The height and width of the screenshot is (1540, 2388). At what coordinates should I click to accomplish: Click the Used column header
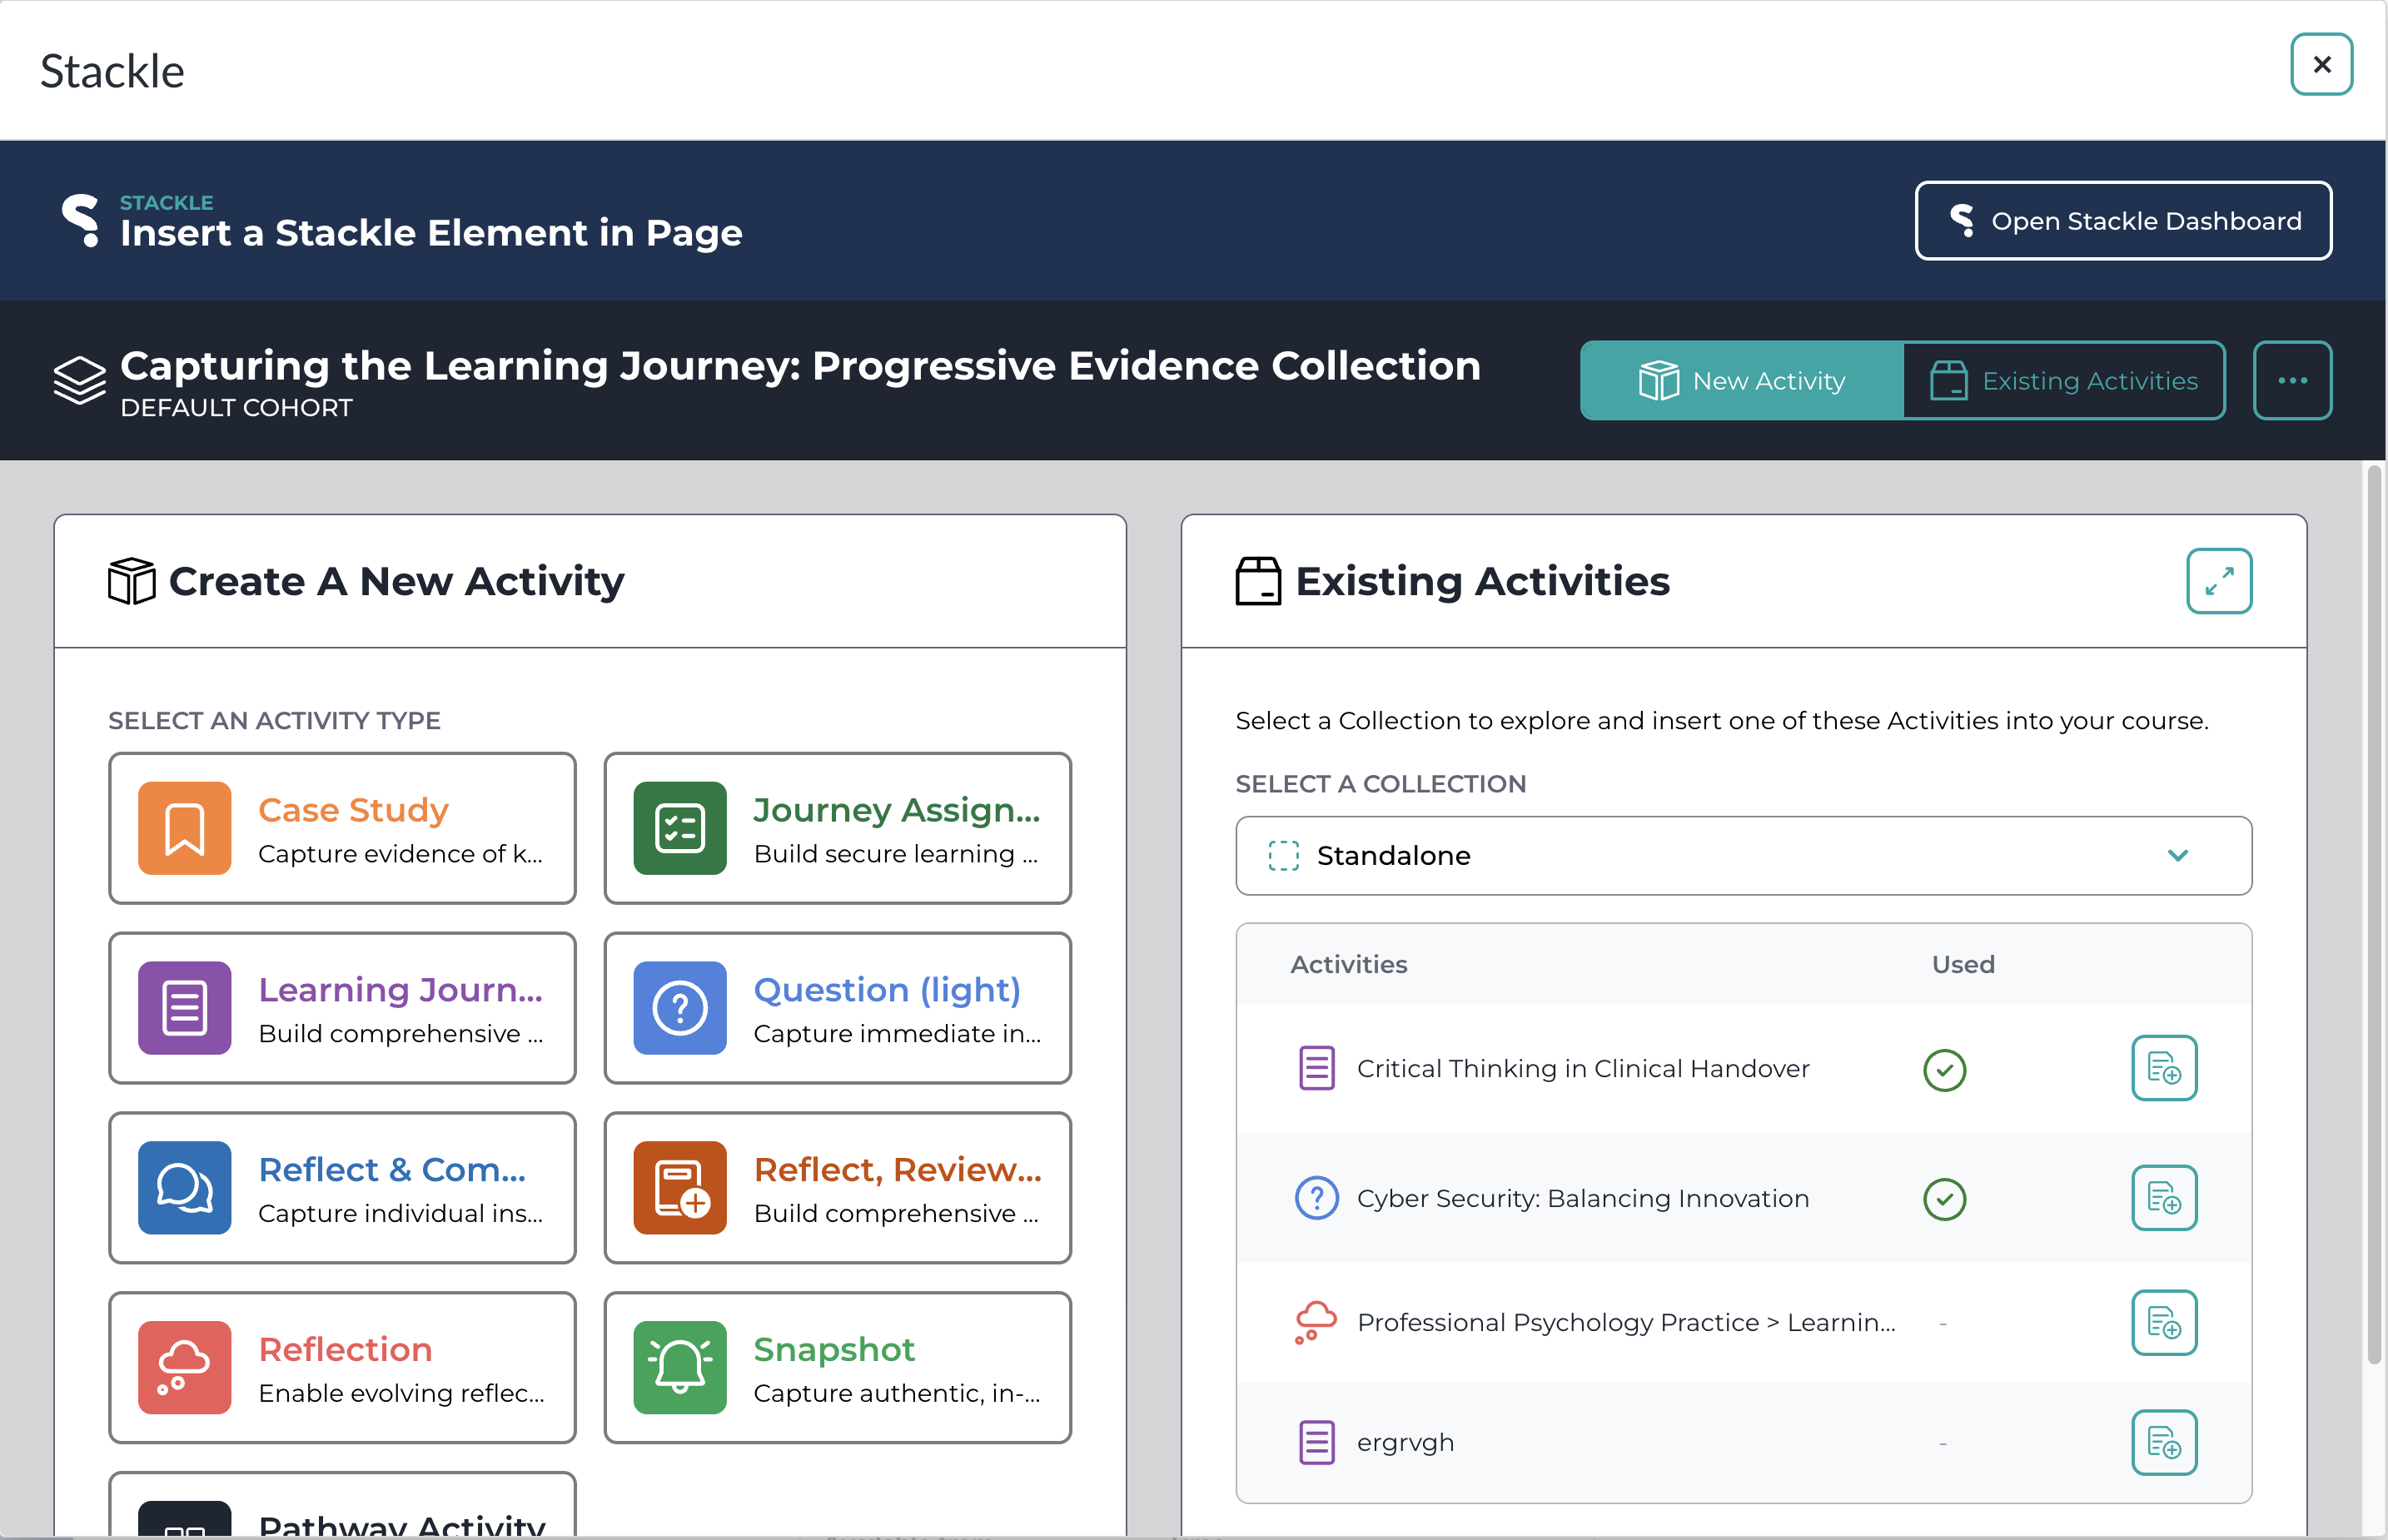pos(1963,964)
